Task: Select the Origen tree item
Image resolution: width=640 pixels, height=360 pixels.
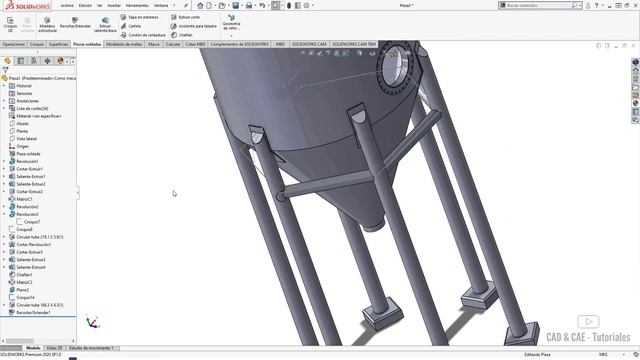Action: 19,146
